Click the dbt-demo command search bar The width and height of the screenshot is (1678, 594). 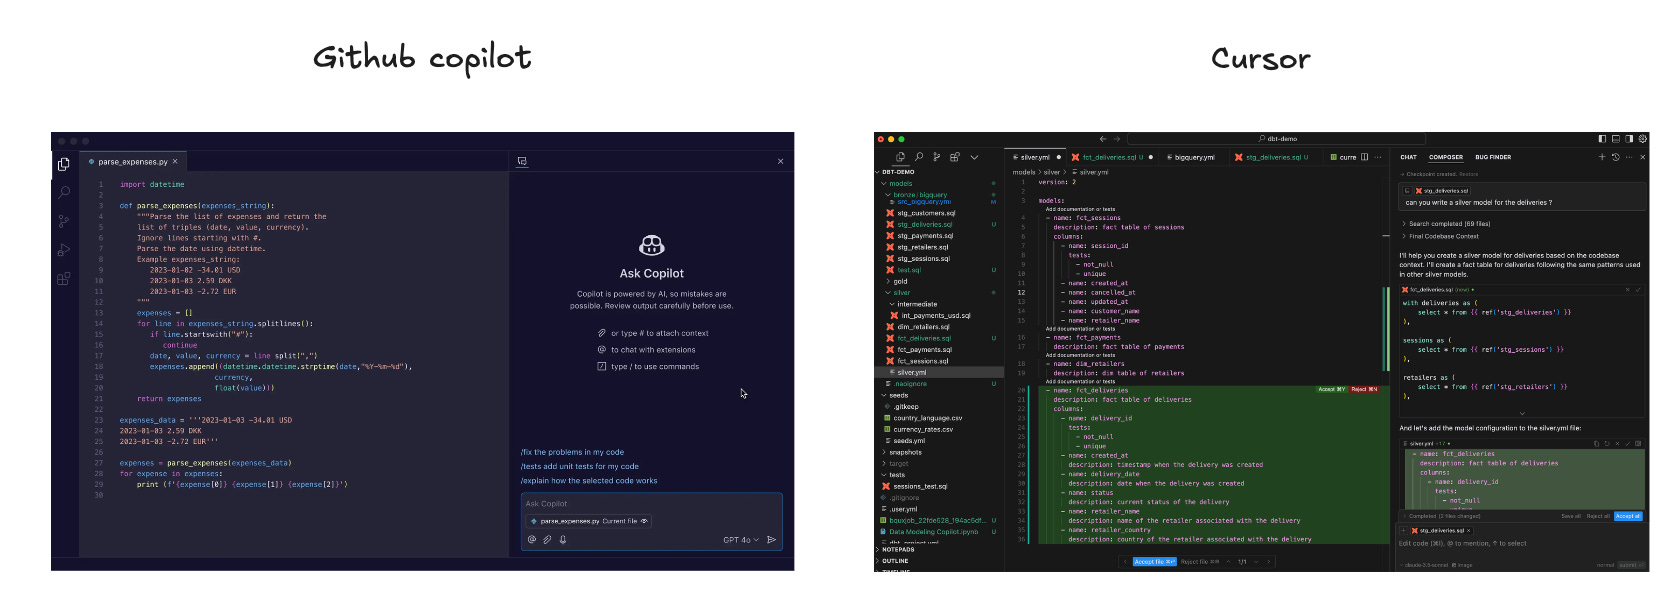point(1278,139)
